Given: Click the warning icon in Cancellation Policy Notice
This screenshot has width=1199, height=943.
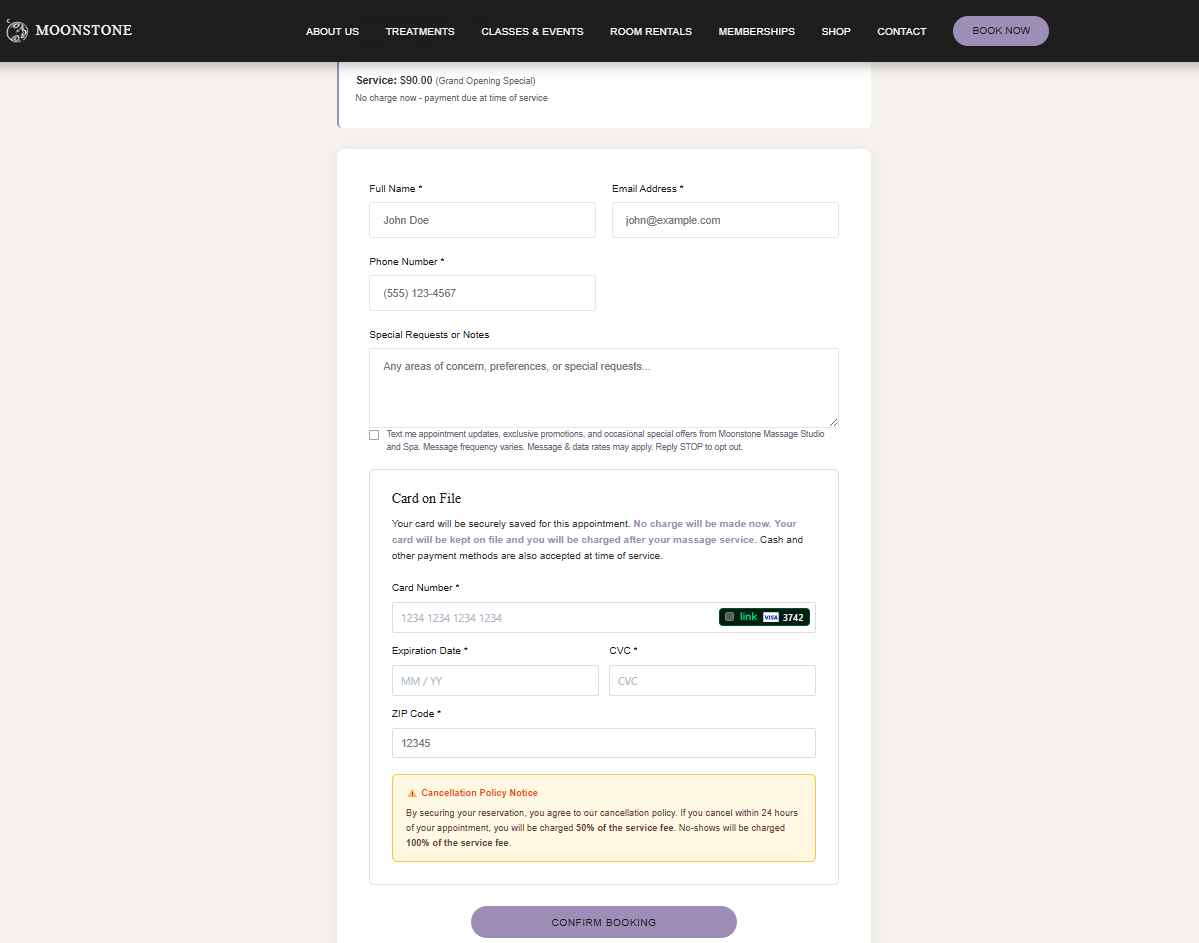Looking at the screenshot, I should (x=412, y=793).
